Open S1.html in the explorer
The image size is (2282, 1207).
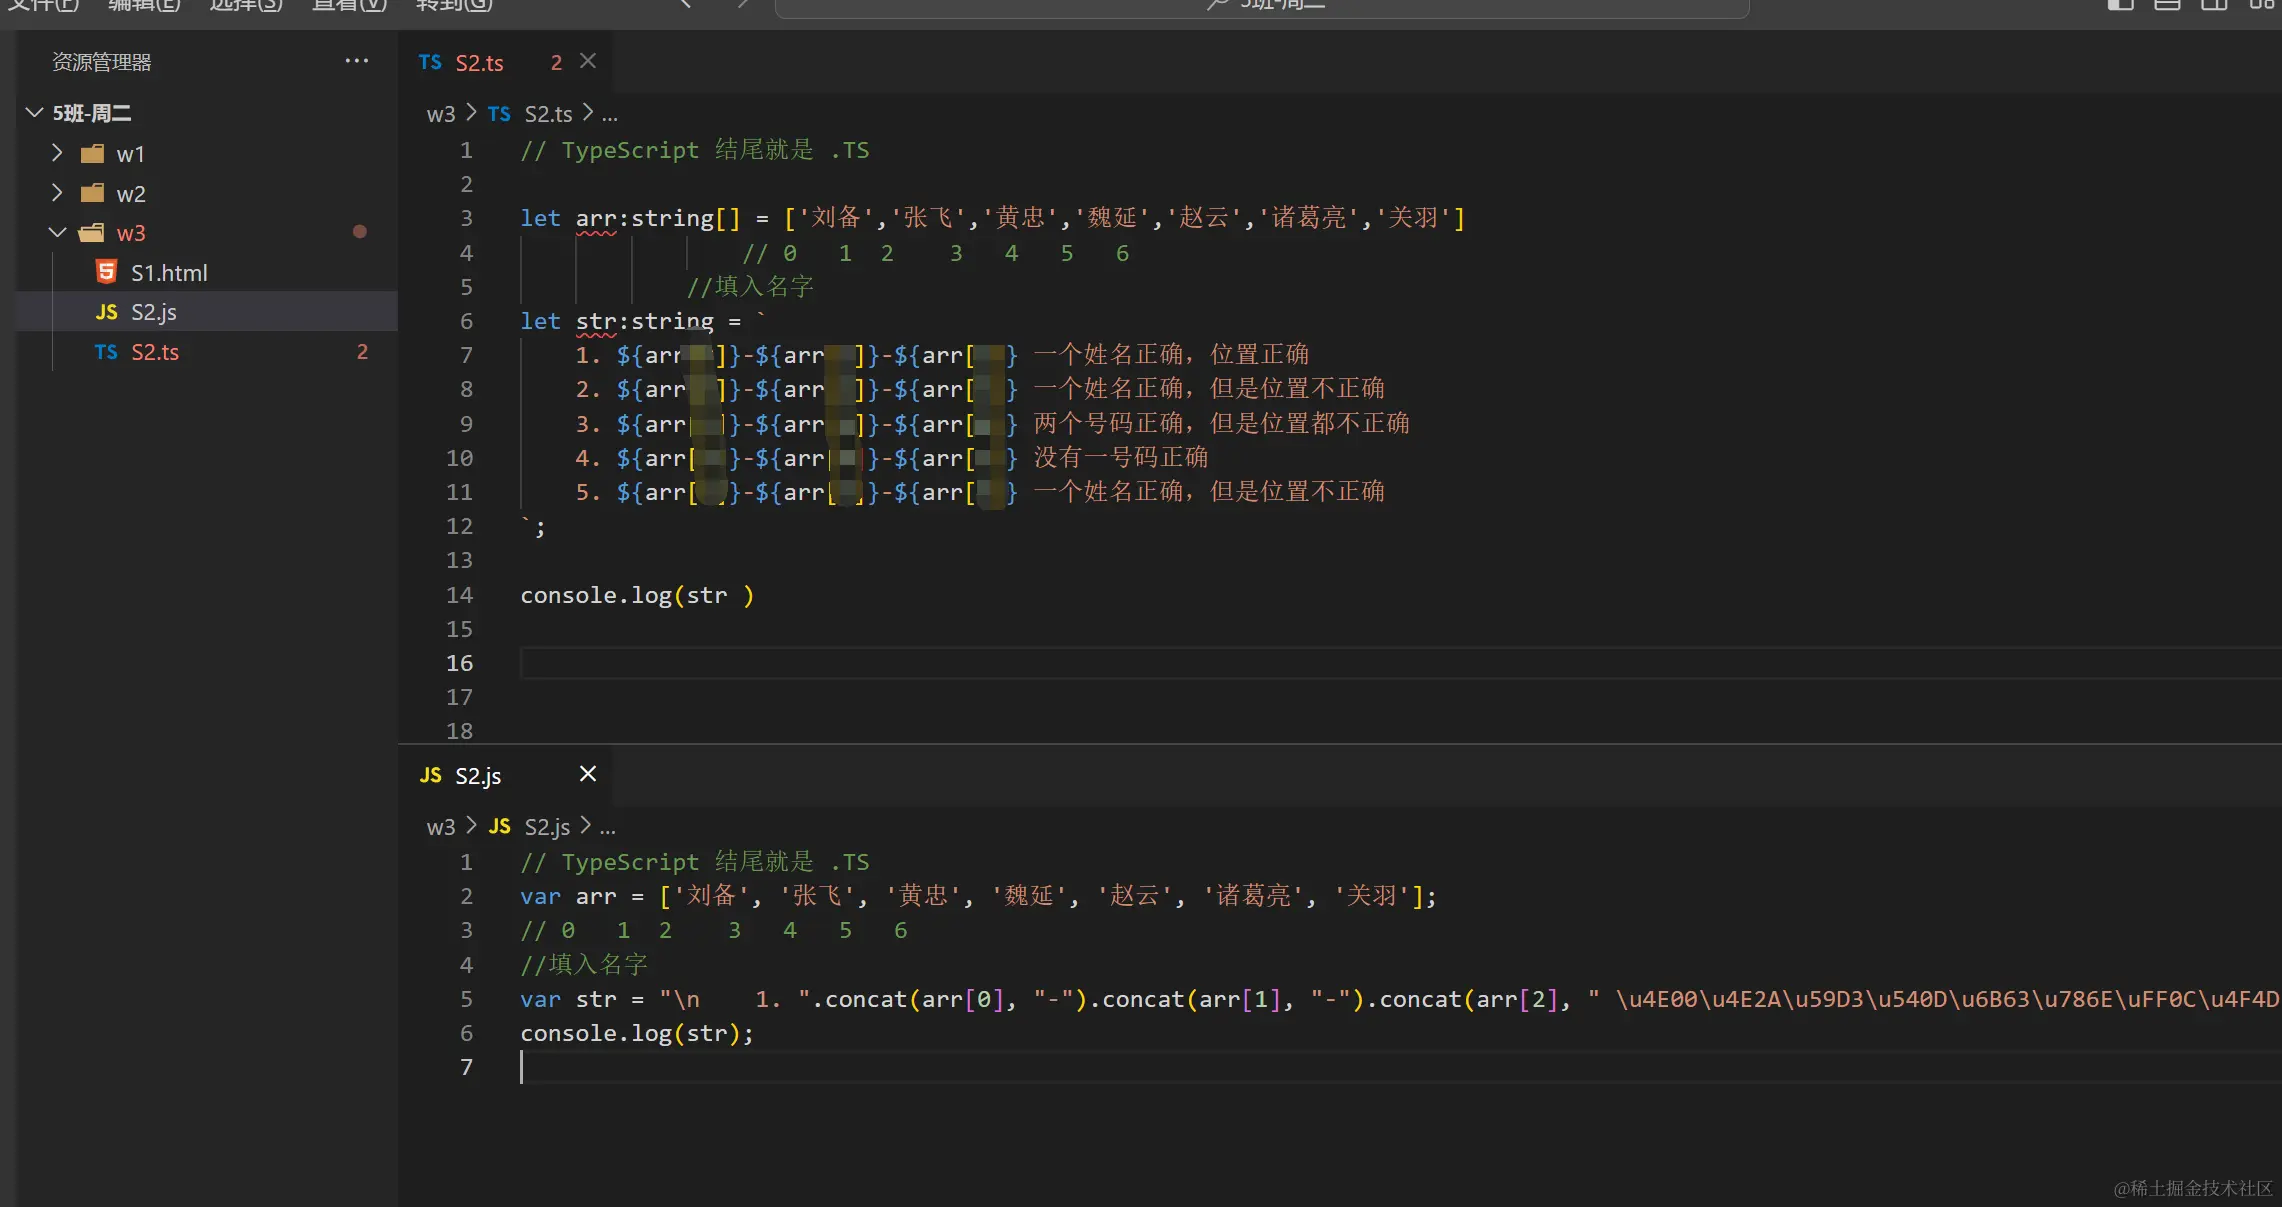[169, 273]
